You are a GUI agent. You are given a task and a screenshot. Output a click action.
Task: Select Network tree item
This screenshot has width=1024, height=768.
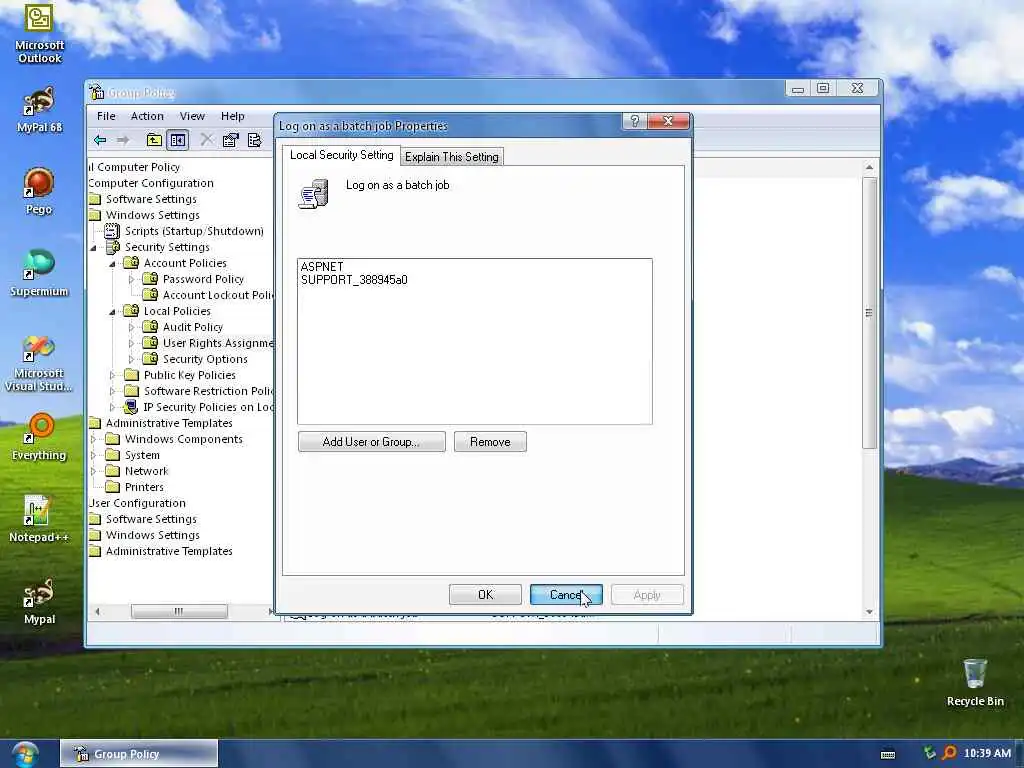pyautogui.click(x=146, y=471)
